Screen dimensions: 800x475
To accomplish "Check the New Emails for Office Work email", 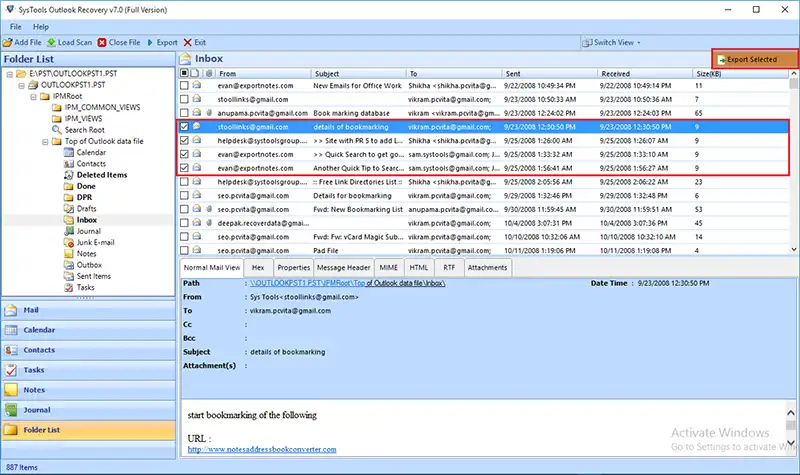I will point(184,85).
